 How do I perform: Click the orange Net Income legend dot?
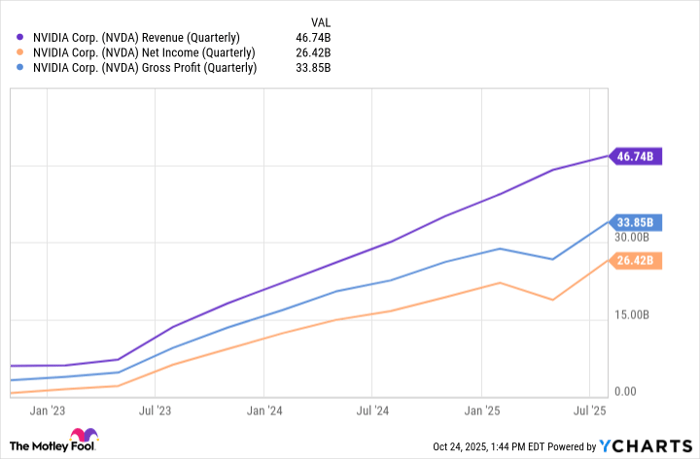point(20,52)
